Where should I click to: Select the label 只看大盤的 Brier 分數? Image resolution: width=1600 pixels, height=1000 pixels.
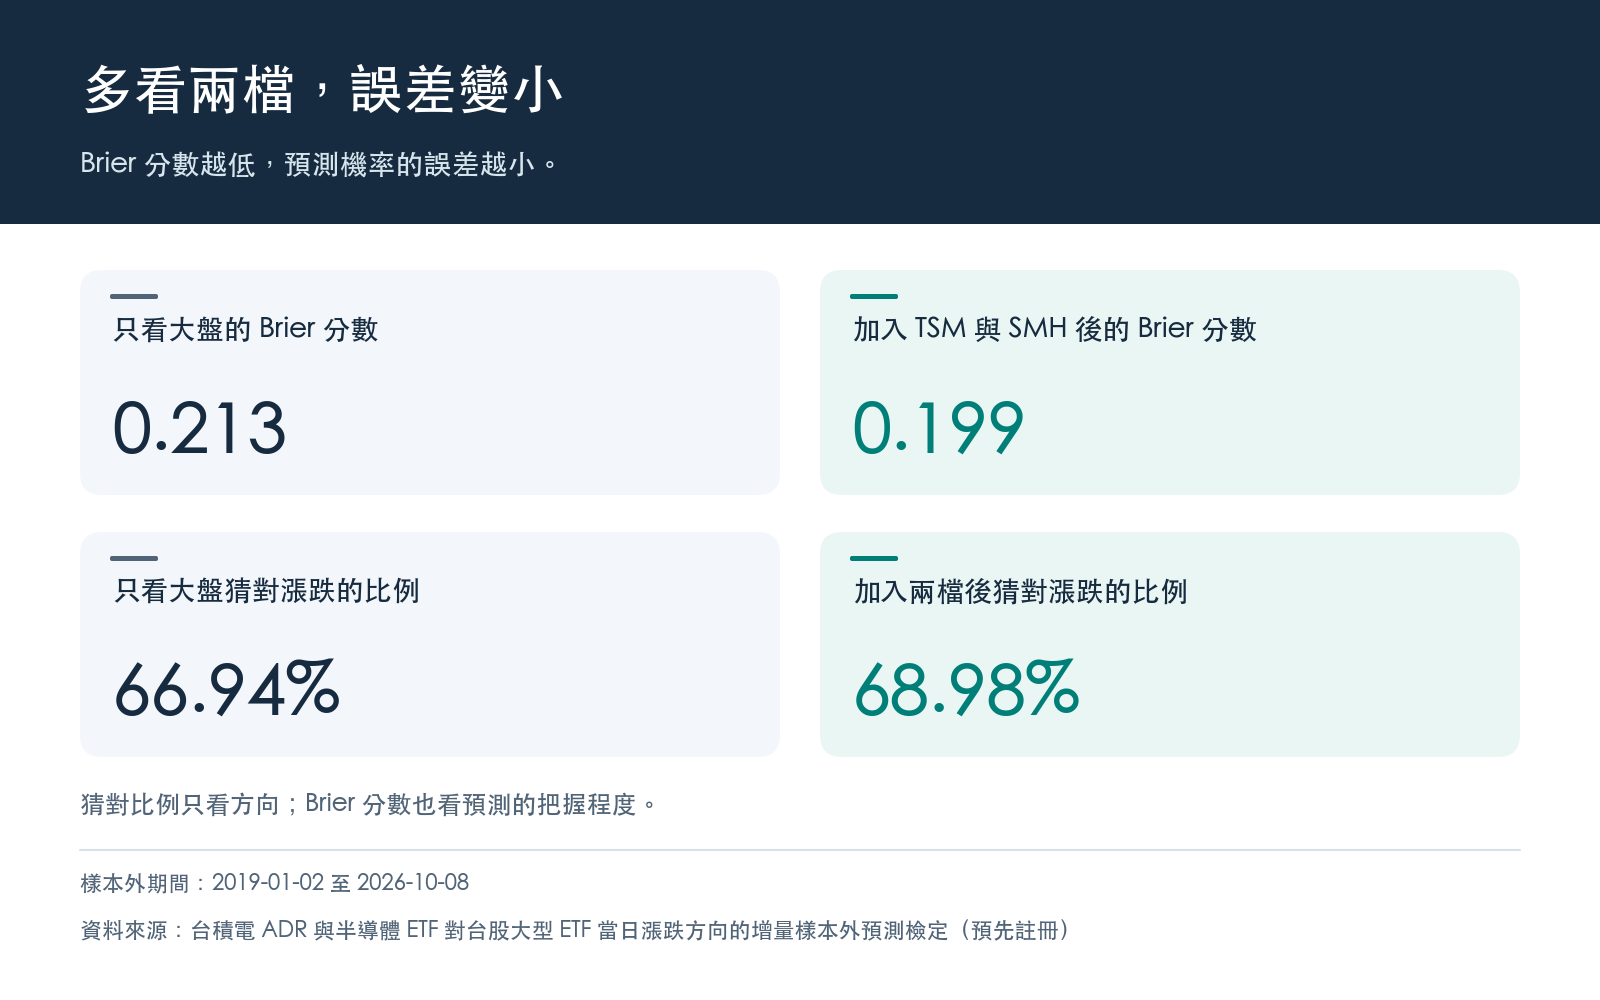tap(246, 329)
